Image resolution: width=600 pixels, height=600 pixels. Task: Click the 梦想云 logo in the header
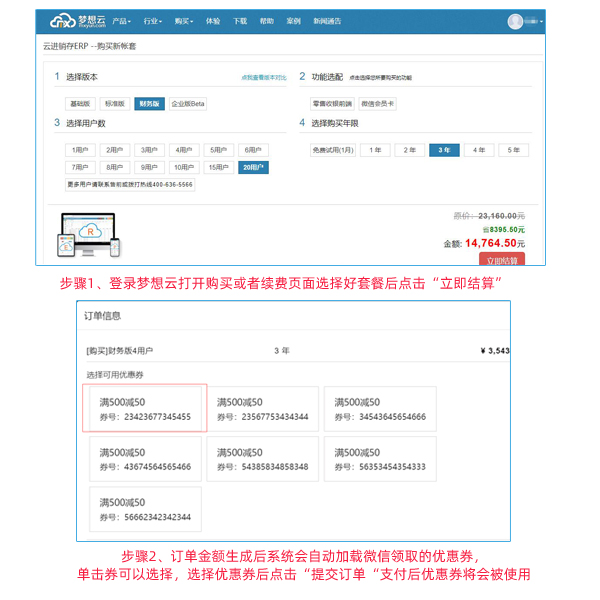click(78, 21)
